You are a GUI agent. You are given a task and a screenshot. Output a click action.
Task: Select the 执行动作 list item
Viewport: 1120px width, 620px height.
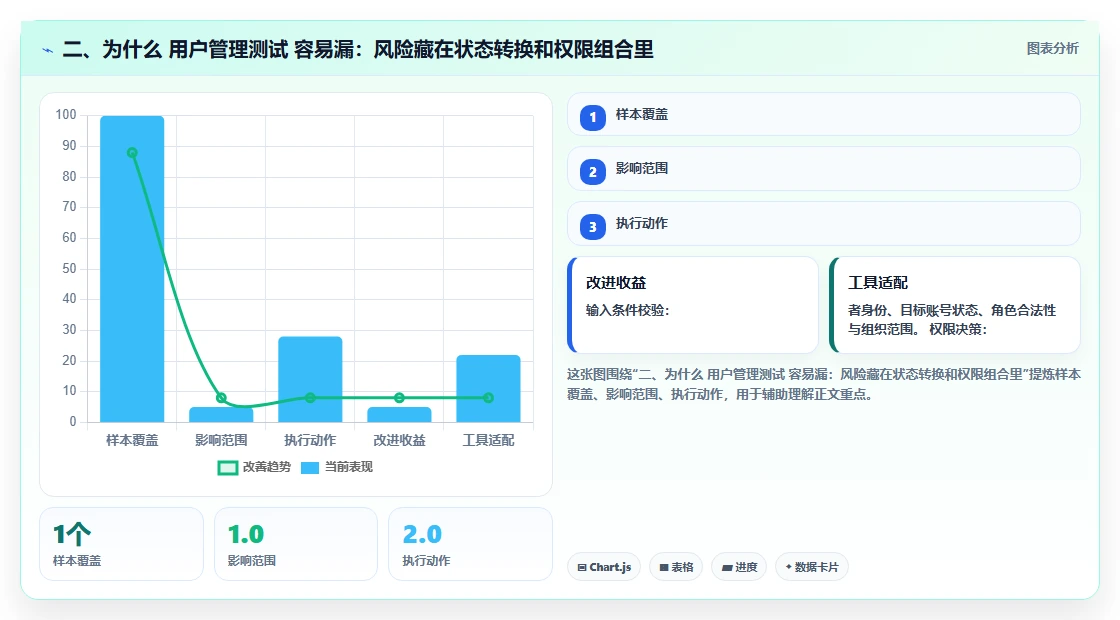(x=824, y=224)
